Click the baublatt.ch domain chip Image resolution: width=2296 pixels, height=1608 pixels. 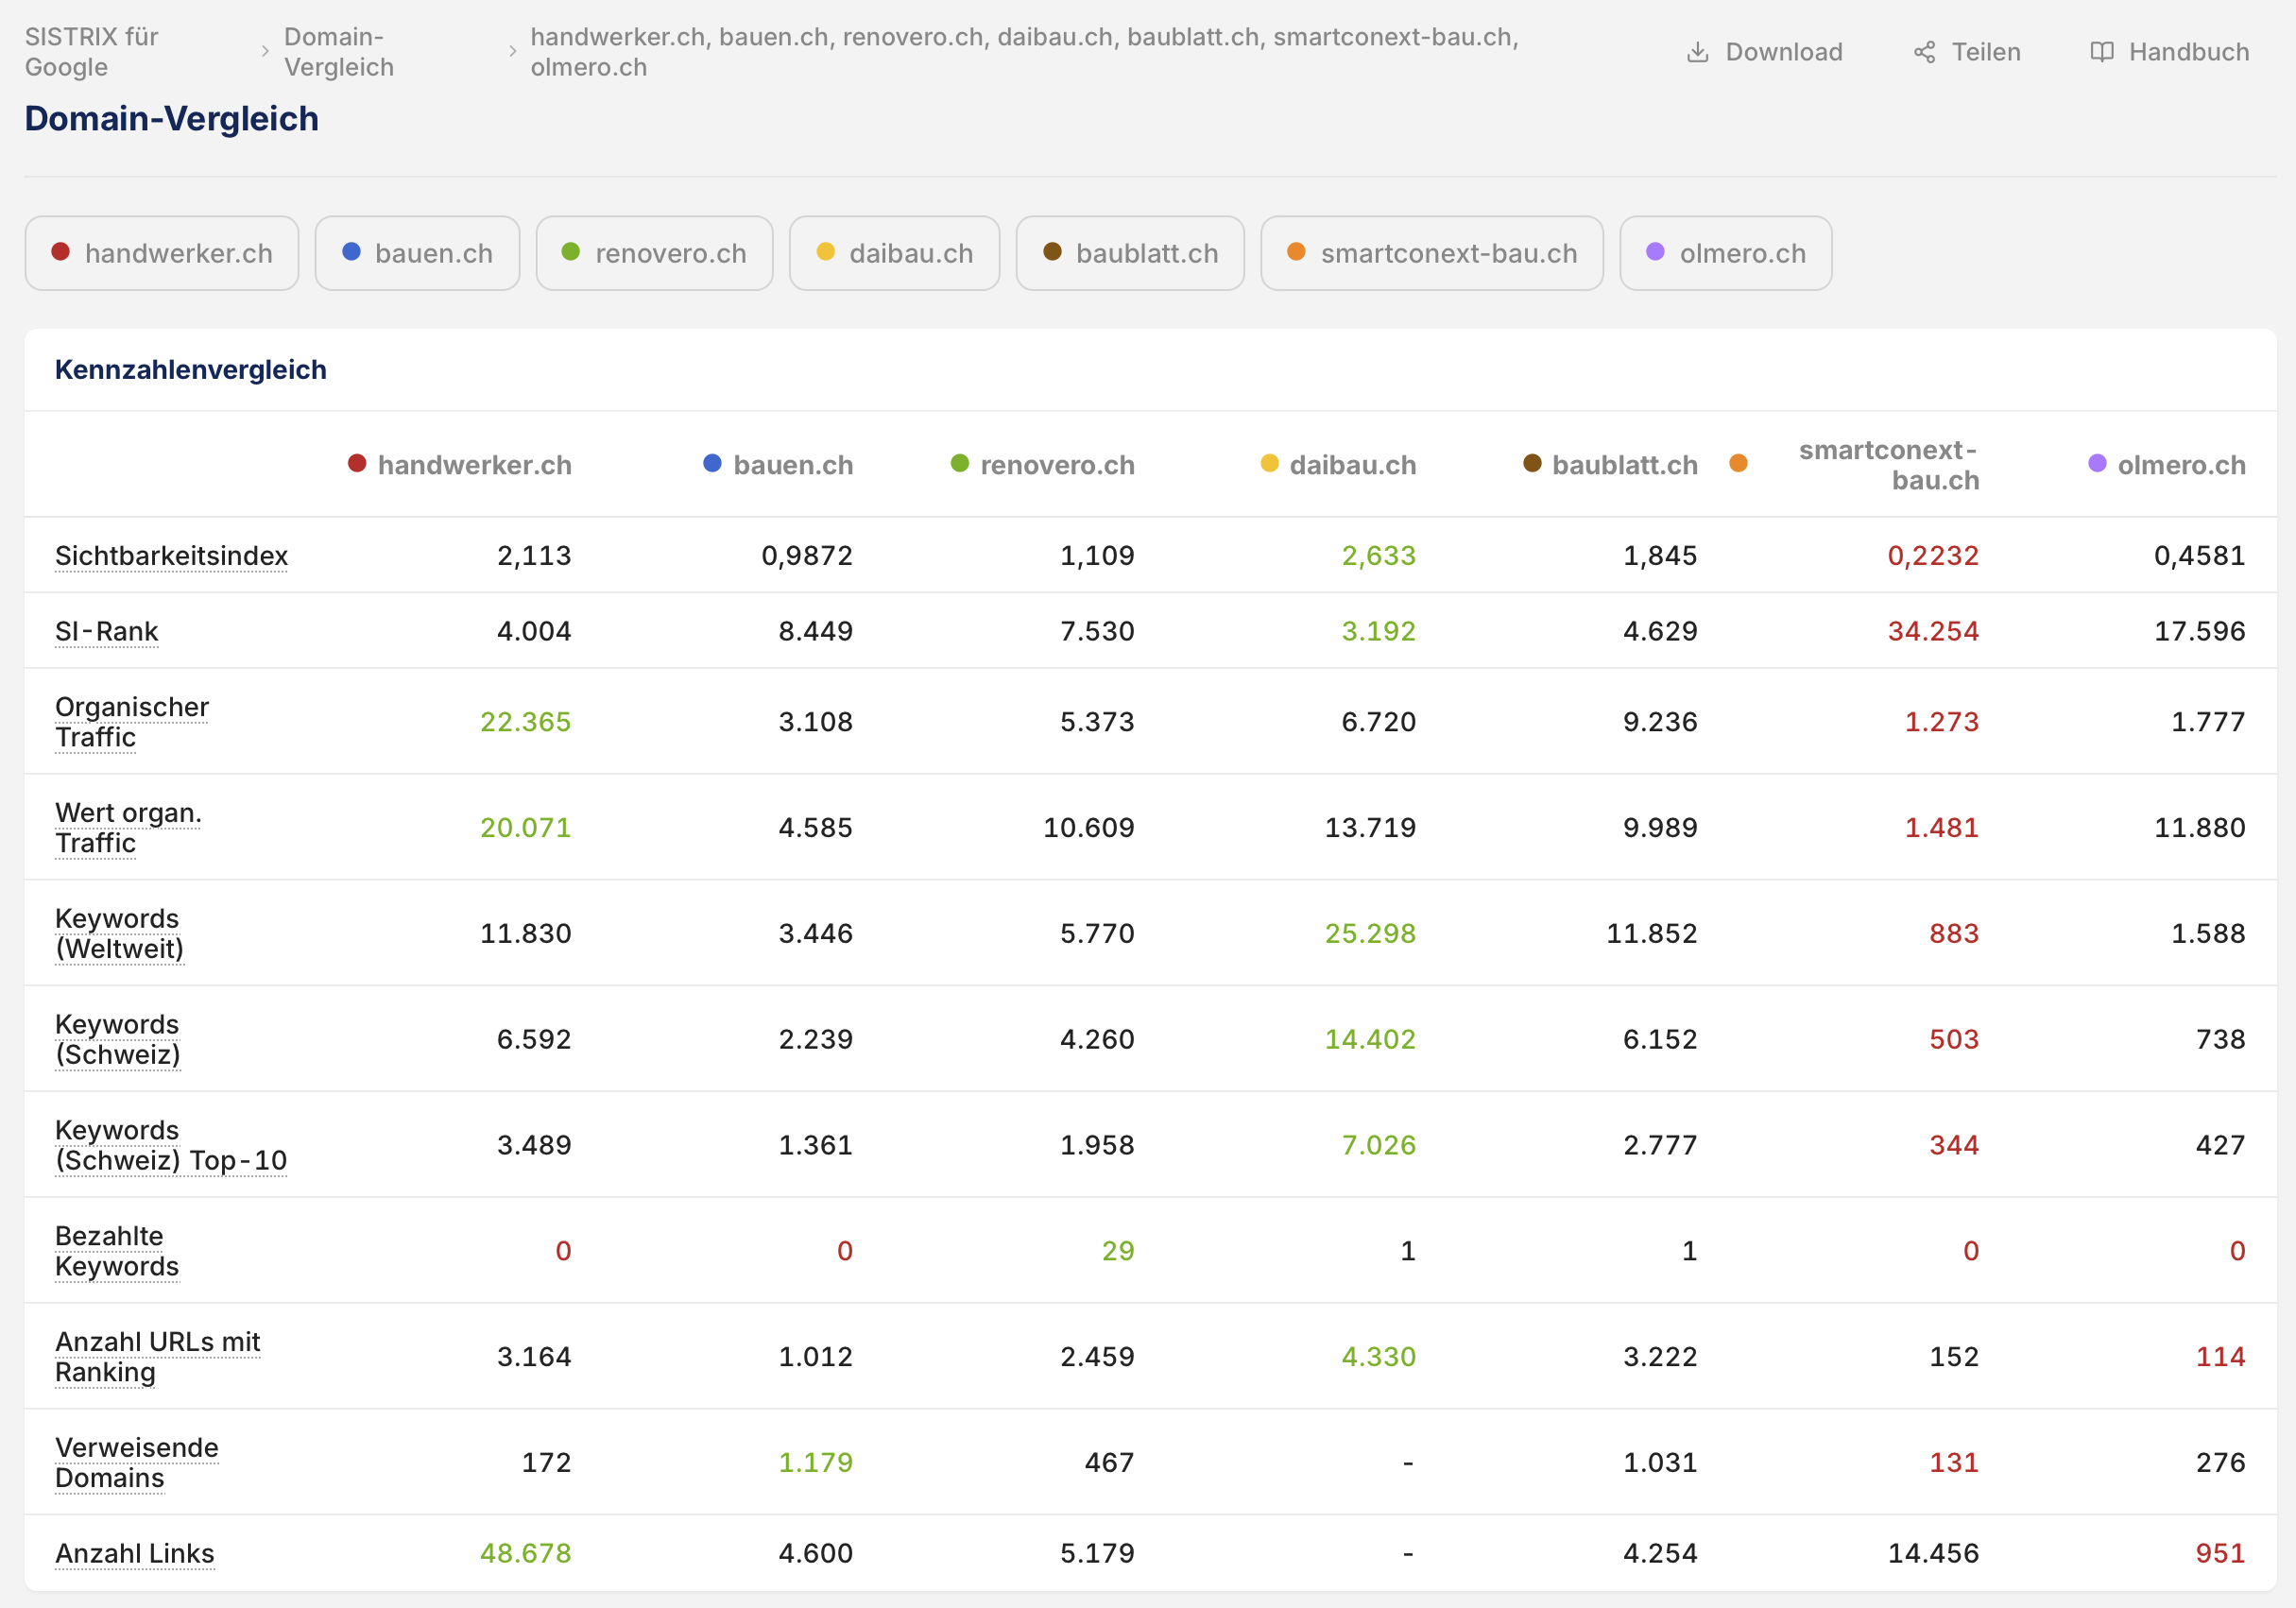pyautogui.click(x=1130, y=253)
